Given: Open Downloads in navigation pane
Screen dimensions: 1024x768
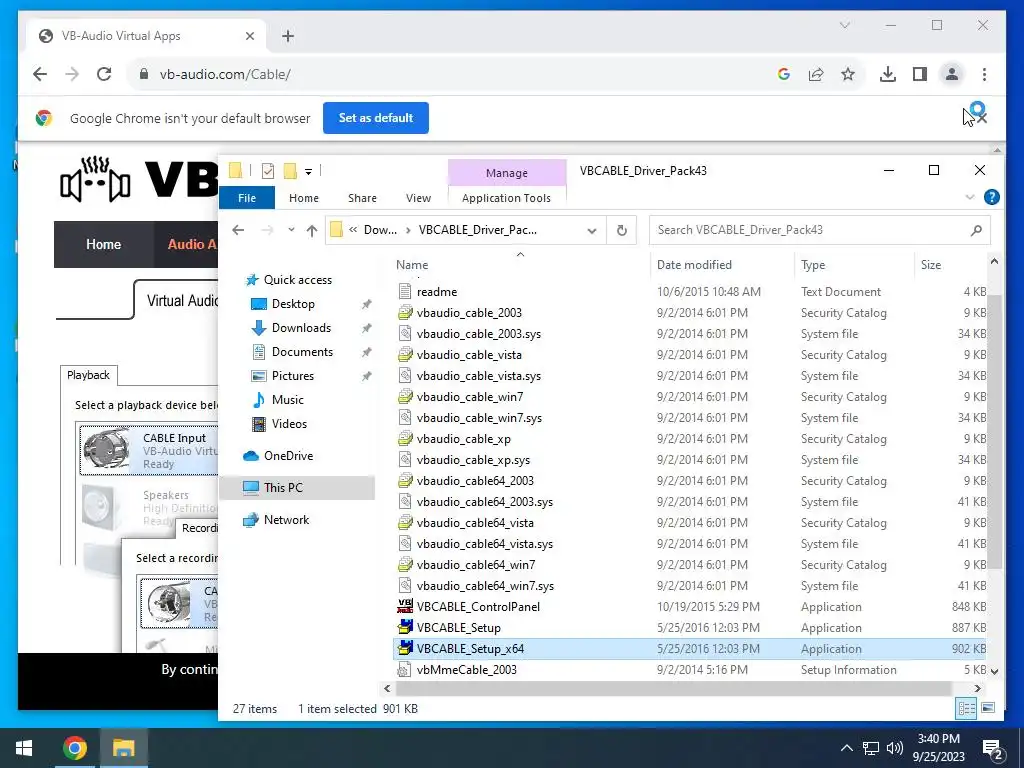Looking at the screenshot, I should pos(301,328).
